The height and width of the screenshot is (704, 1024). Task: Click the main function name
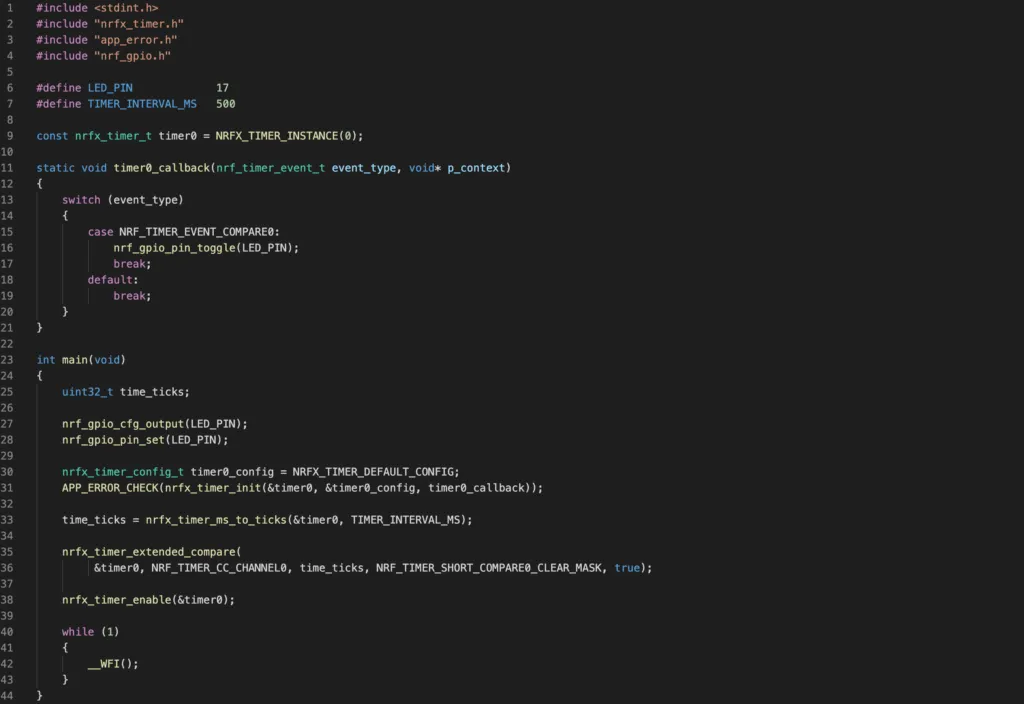75,360
